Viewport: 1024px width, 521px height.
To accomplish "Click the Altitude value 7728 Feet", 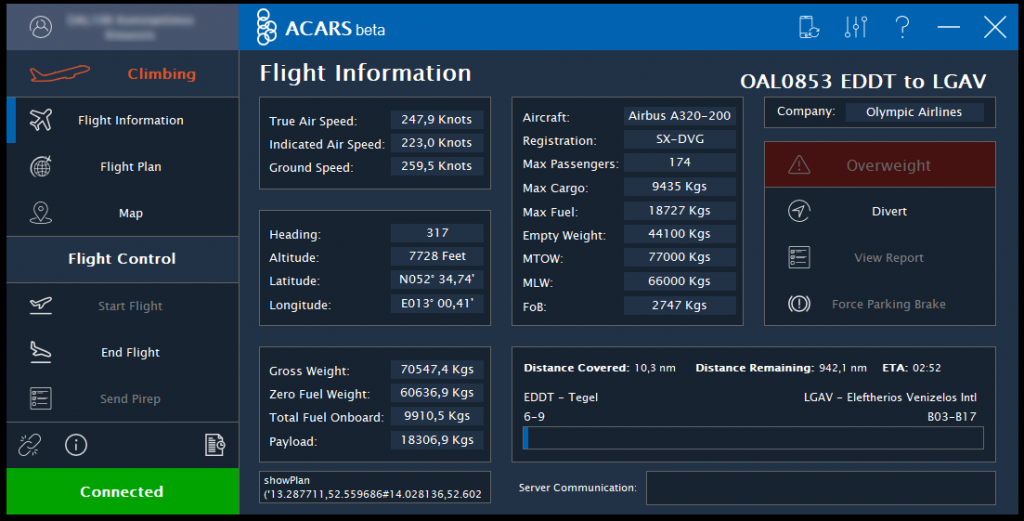I will coord(437,256).
